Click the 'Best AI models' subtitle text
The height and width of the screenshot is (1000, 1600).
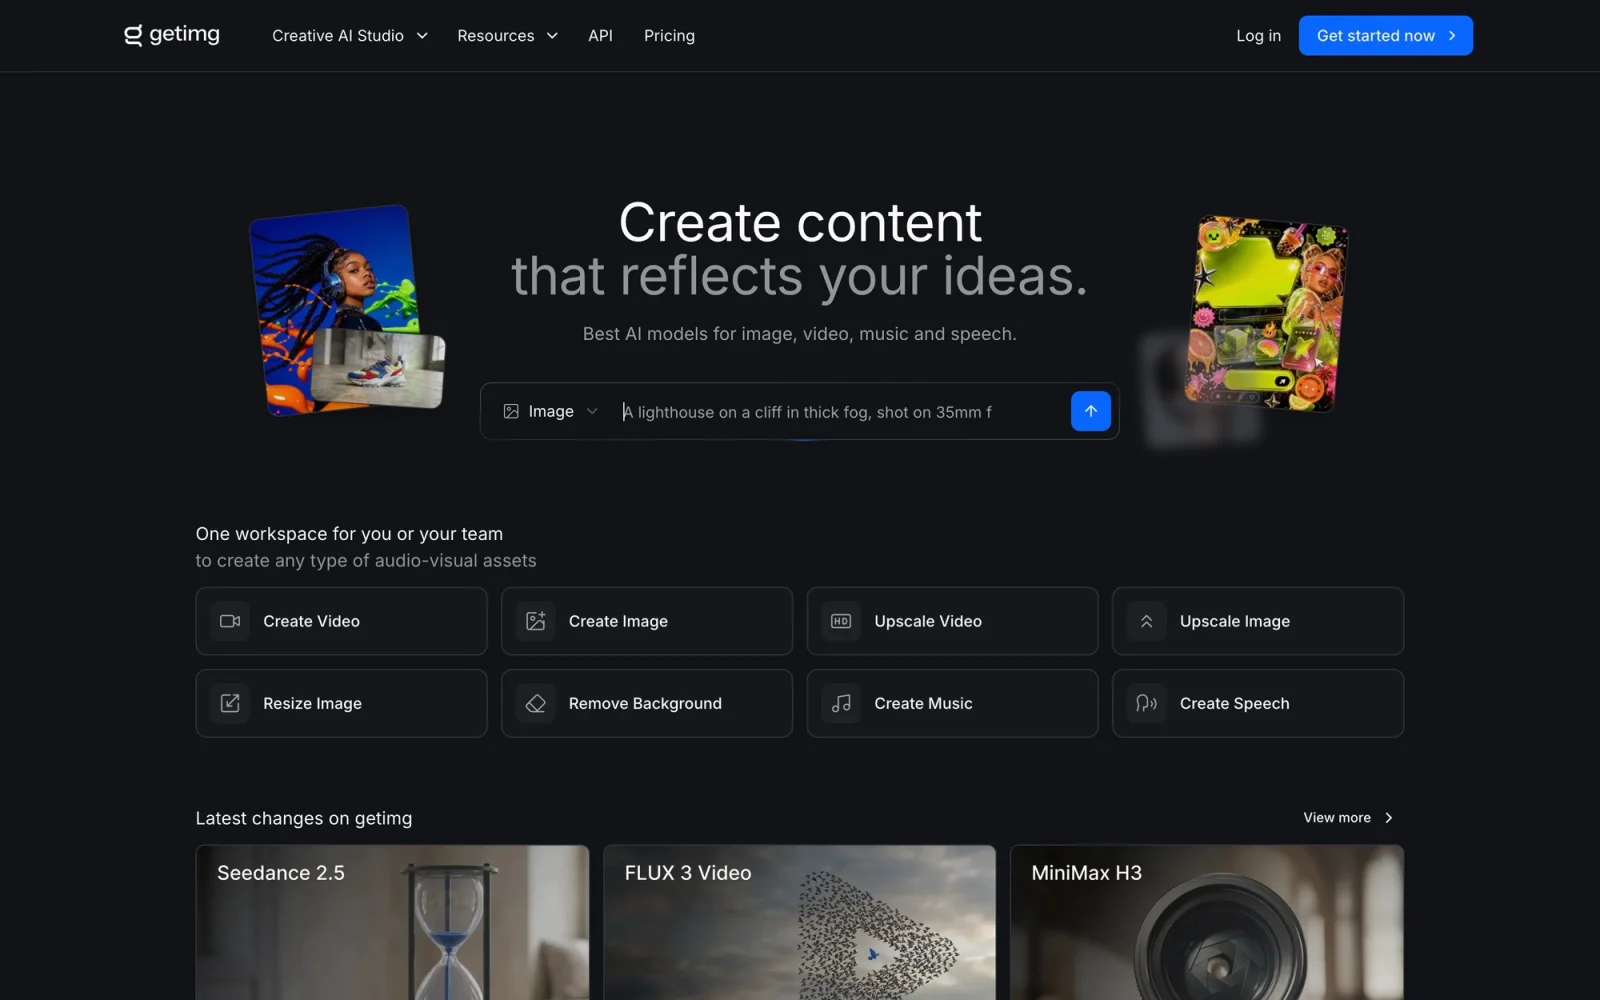(x=800, y=334)
